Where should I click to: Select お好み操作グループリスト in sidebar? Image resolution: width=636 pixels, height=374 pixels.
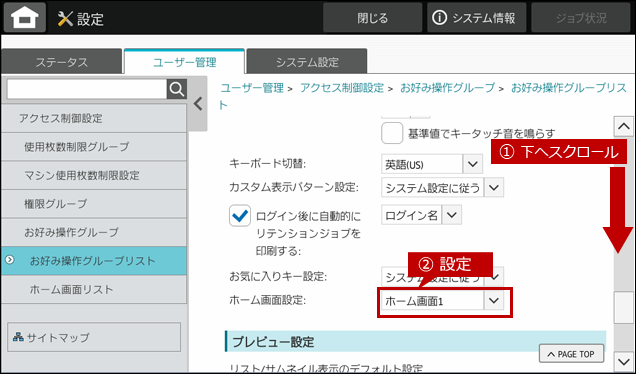(94, 261)
